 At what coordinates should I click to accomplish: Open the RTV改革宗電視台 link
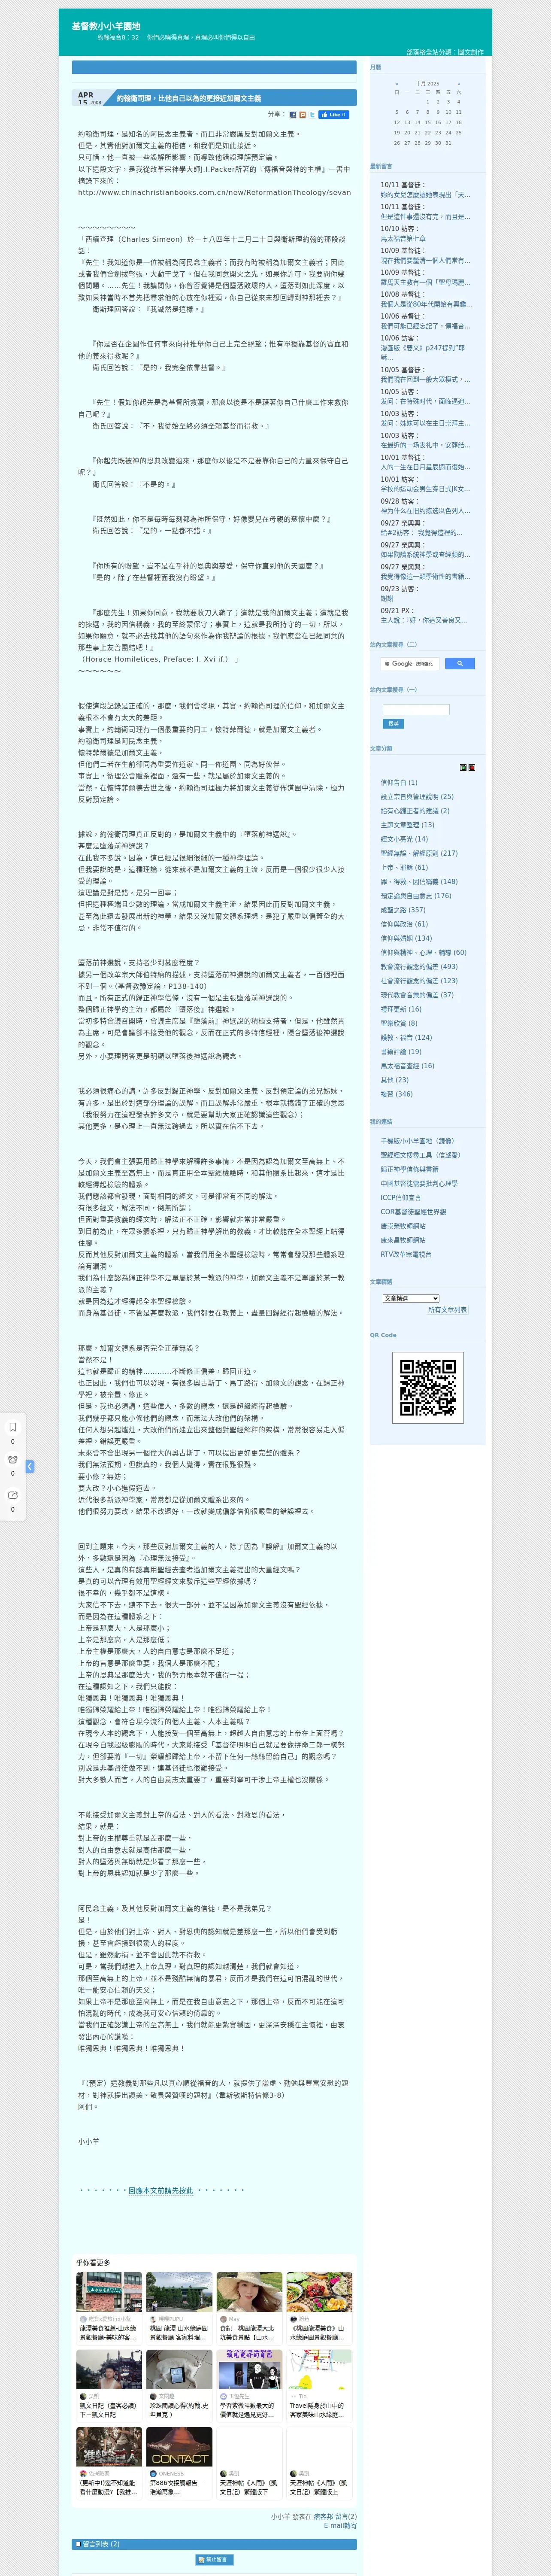[x=406, y=1254]
